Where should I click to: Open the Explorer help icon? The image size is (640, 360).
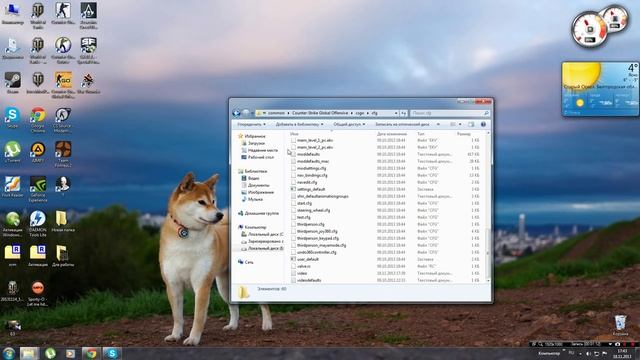coord(483,124)
